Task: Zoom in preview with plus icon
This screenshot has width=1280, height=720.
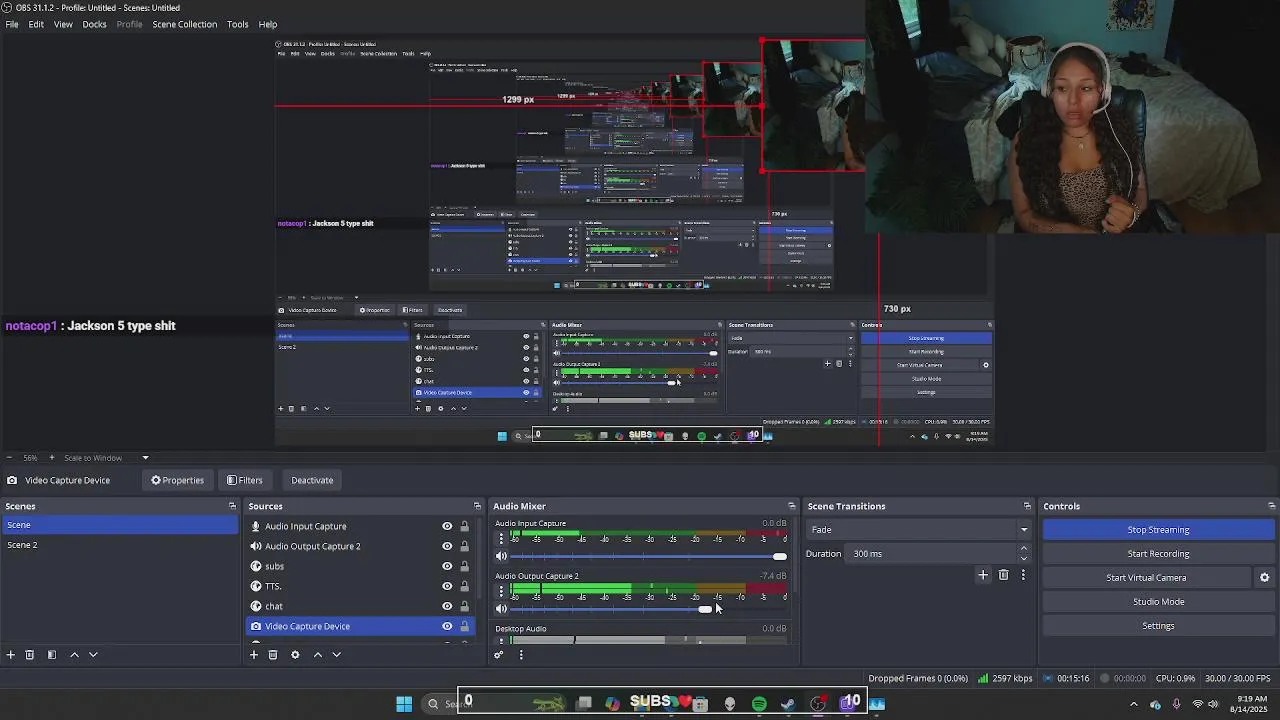Action: tap(52, 458)
